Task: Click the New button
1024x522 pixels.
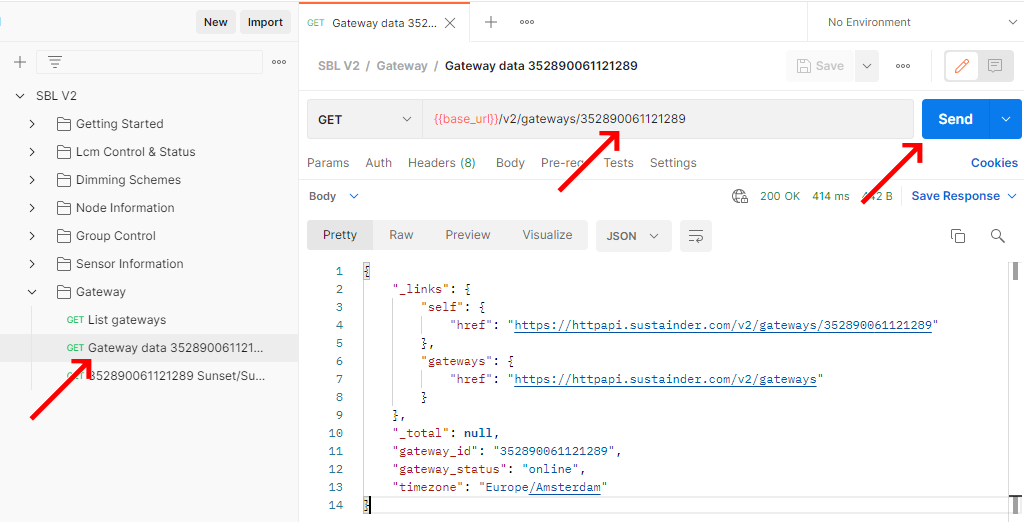Action: click(216, 22)
